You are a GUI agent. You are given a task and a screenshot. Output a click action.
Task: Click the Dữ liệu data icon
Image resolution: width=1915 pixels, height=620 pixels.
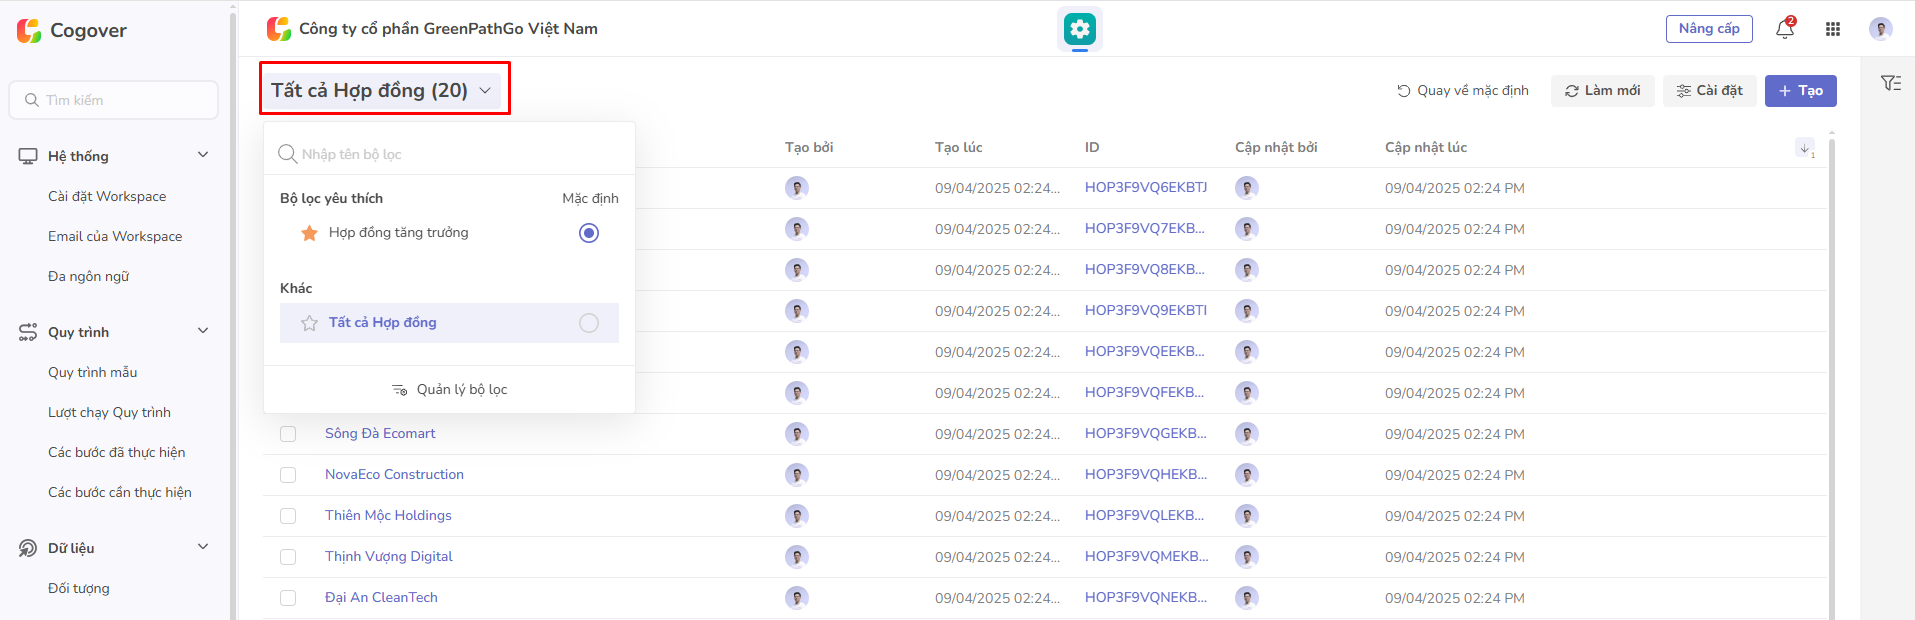coord(28,548)
